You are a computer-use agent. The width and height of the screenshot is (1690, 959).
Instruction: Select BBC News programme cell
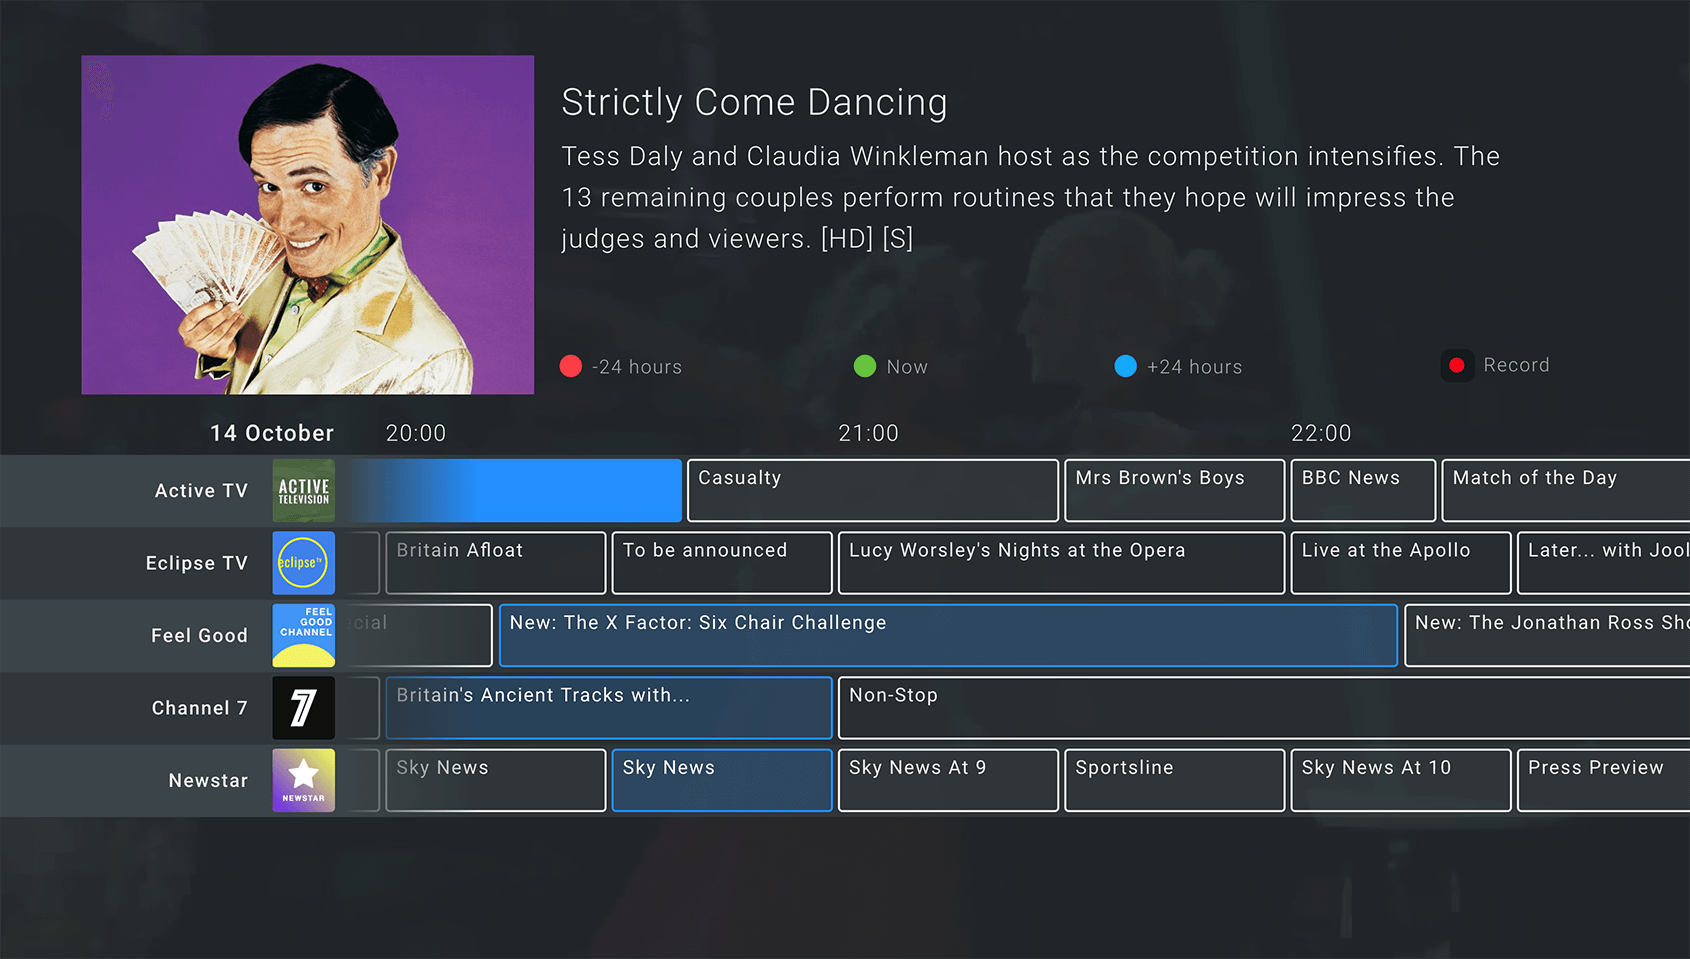tap(1364, 491)
